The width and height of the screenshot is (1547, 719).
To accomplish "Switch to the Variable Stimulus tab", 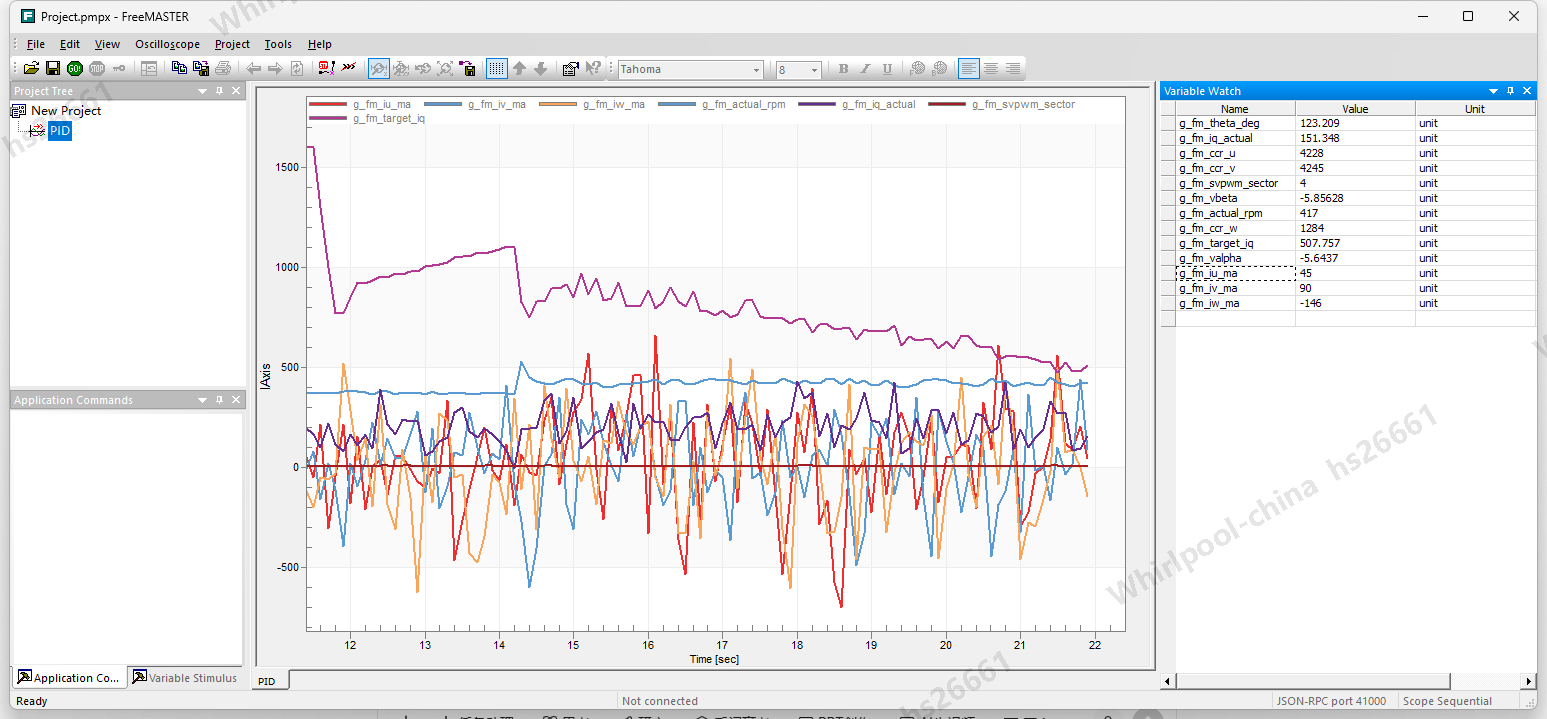I will 184,678.
